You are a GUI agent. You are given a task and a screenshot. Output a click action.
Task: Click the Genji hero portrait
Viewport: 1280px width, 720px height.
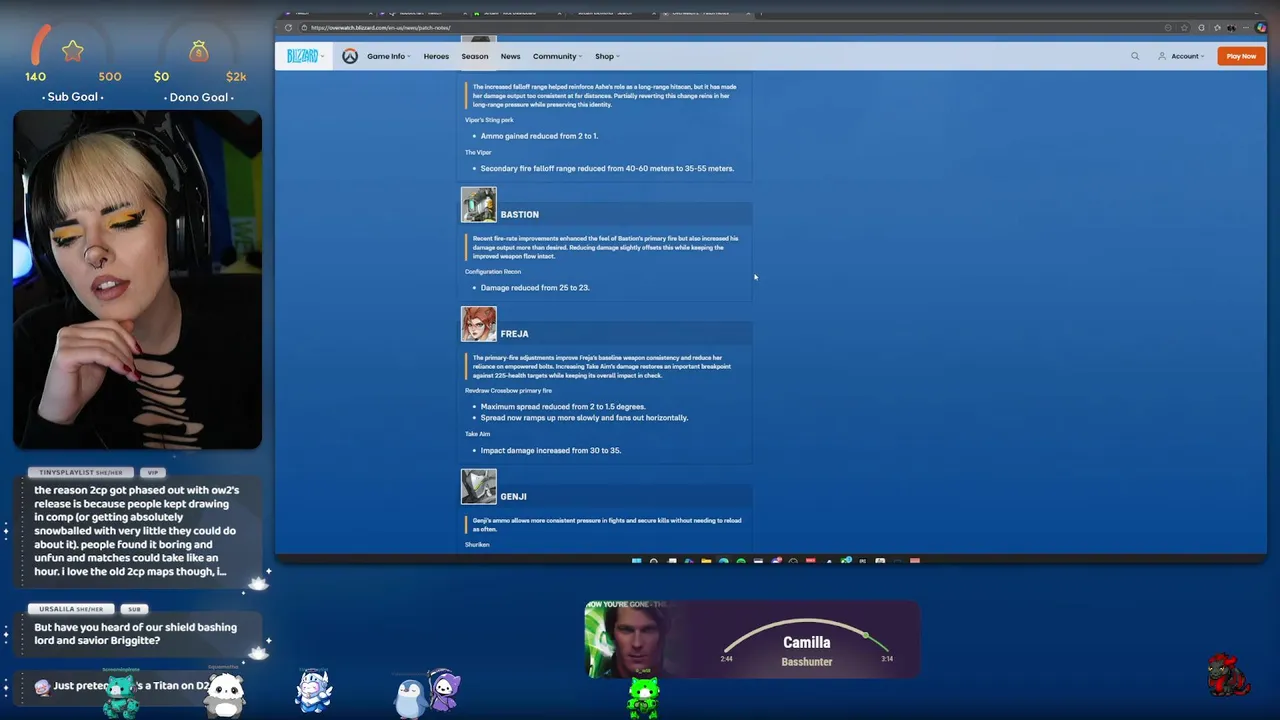tap(478, 487)
